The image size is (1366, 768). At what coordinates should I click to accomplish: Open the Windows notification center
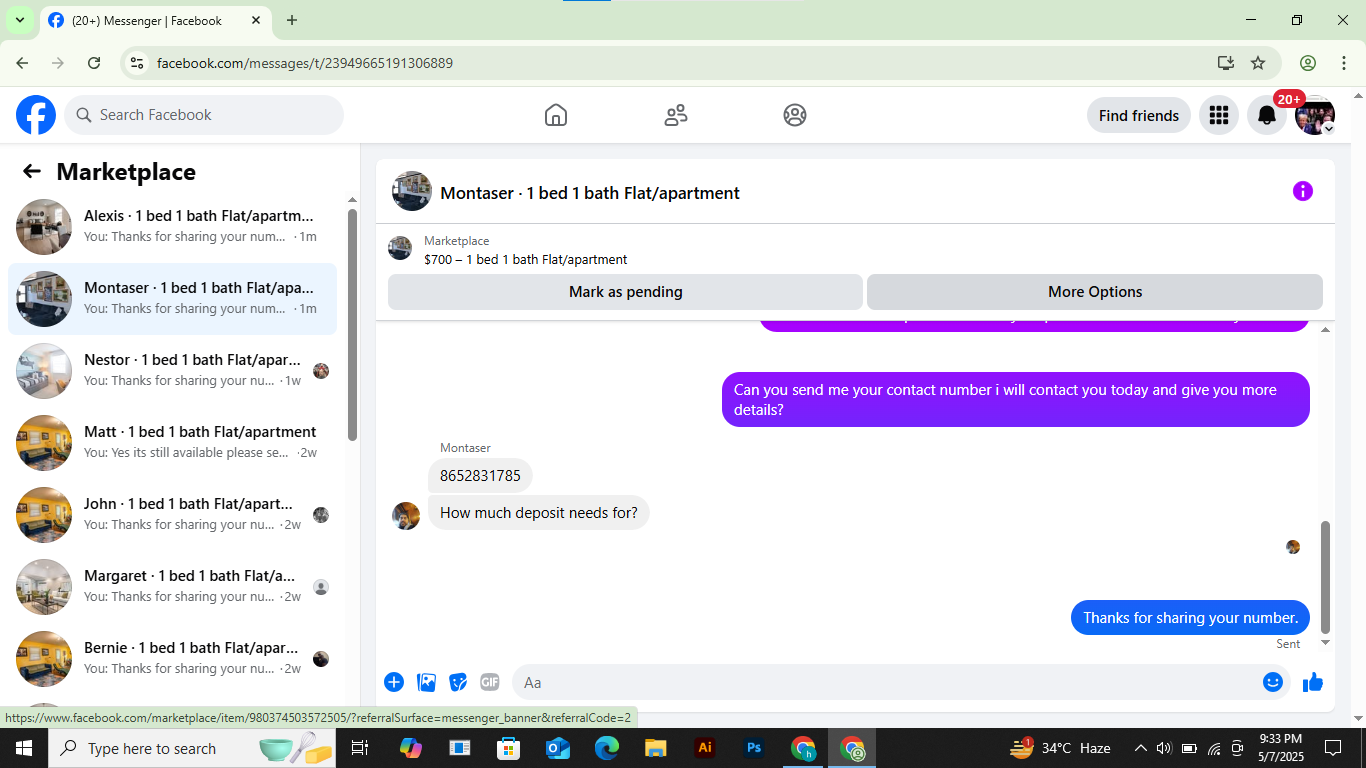point(1333,748)
